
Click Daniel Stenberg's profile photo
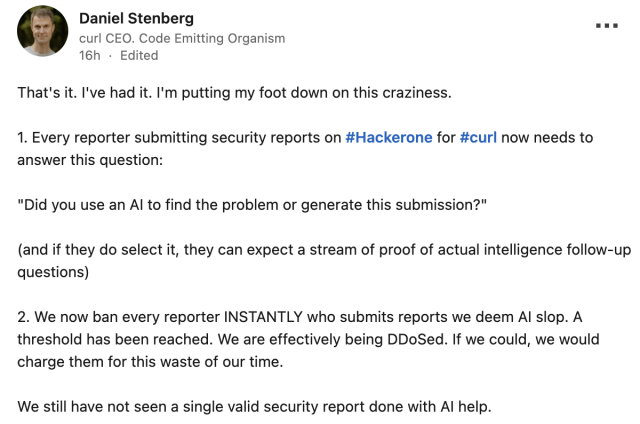(x=43, y=31)
